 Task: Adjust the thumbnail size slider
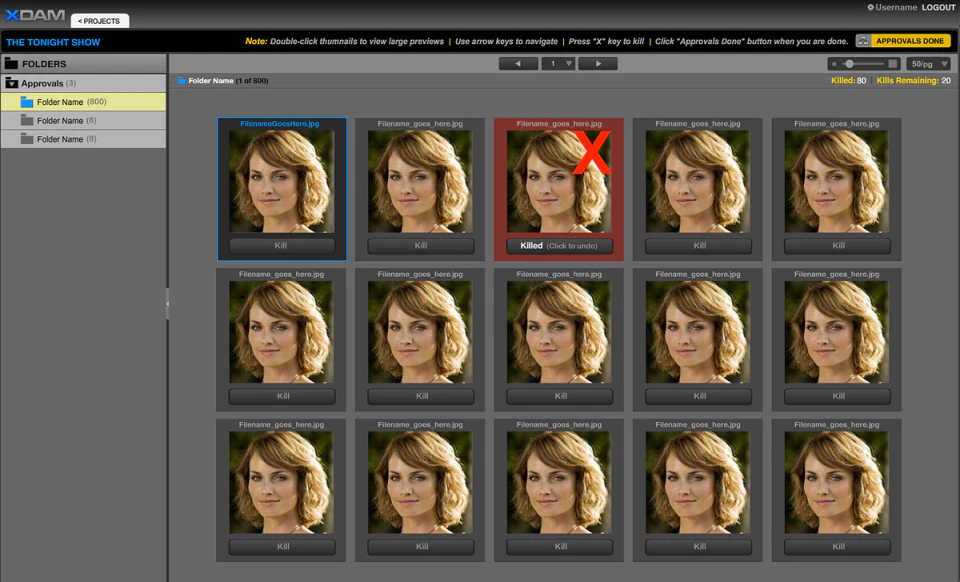point(849,64)
